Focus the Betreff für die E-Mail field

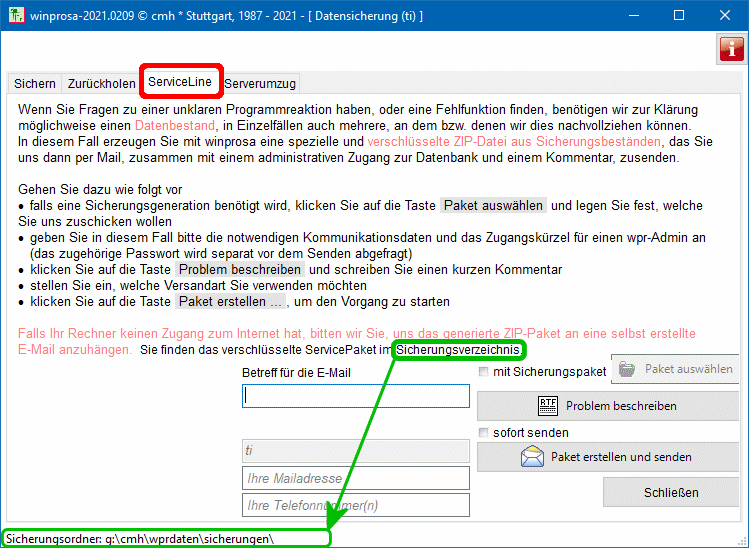point(355,396)
